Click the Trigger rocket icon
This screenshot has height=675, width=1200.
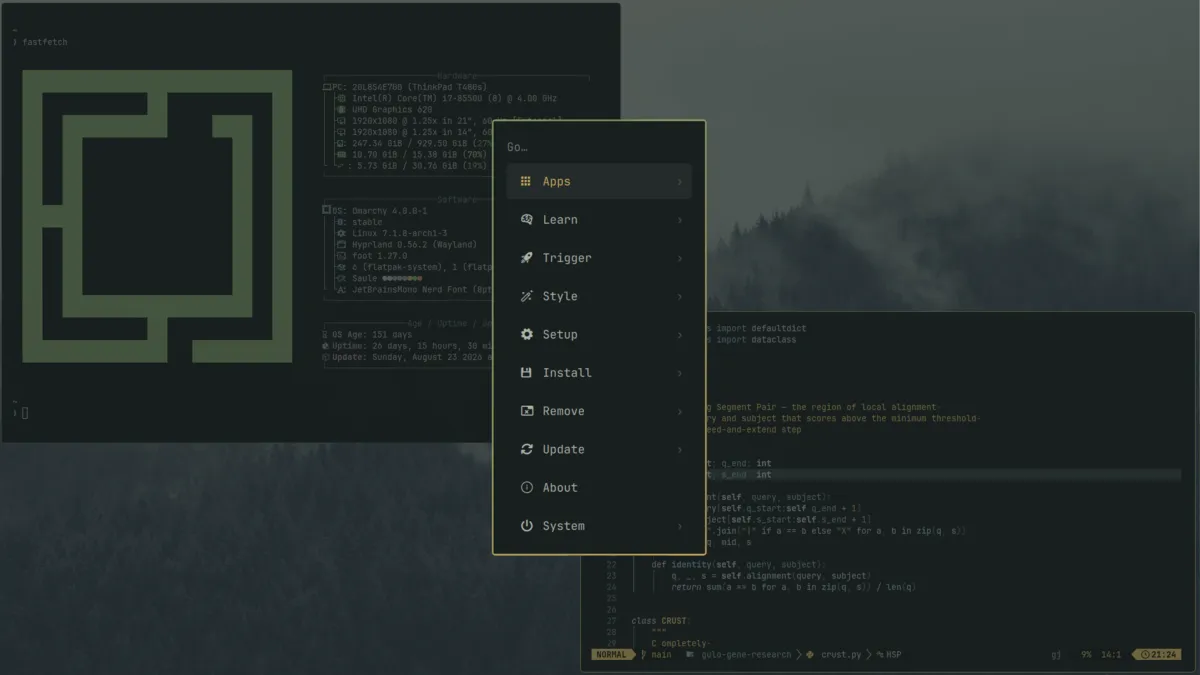(526, 258)
